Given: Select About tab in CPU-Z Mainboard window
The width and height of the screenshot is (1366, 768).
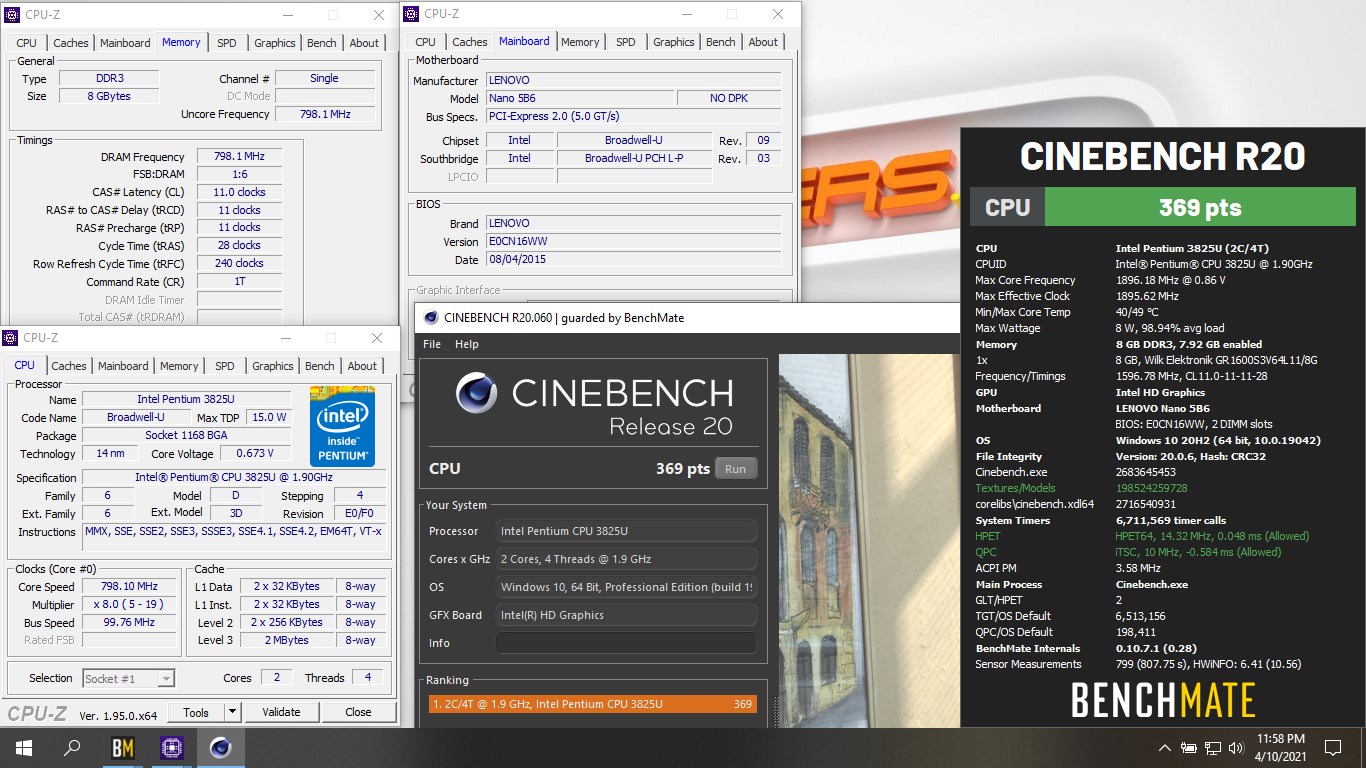Looking at the screenshot, I should tap(763, 42).
